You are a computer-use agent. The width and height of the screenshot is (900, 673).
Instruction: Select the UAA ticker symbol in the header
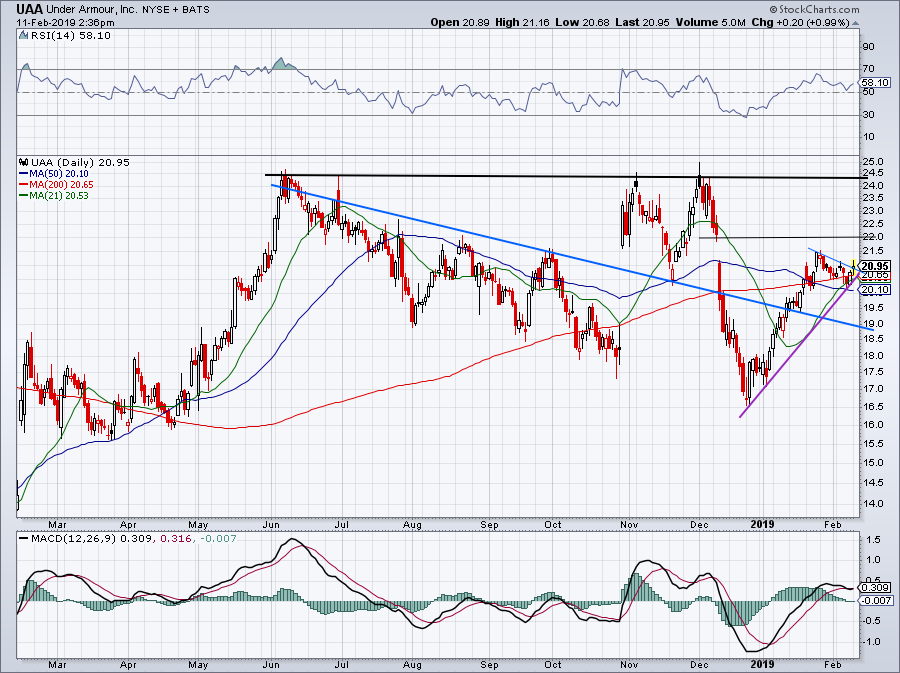29,9
